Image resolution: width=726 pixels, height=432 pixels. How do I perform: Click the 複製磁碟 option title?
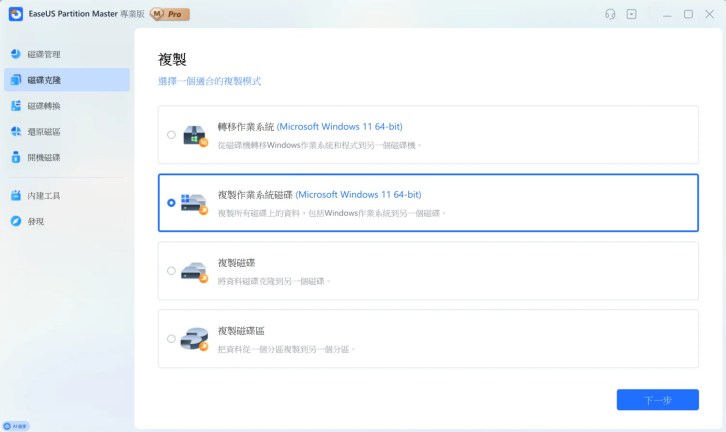click(237, 263)
